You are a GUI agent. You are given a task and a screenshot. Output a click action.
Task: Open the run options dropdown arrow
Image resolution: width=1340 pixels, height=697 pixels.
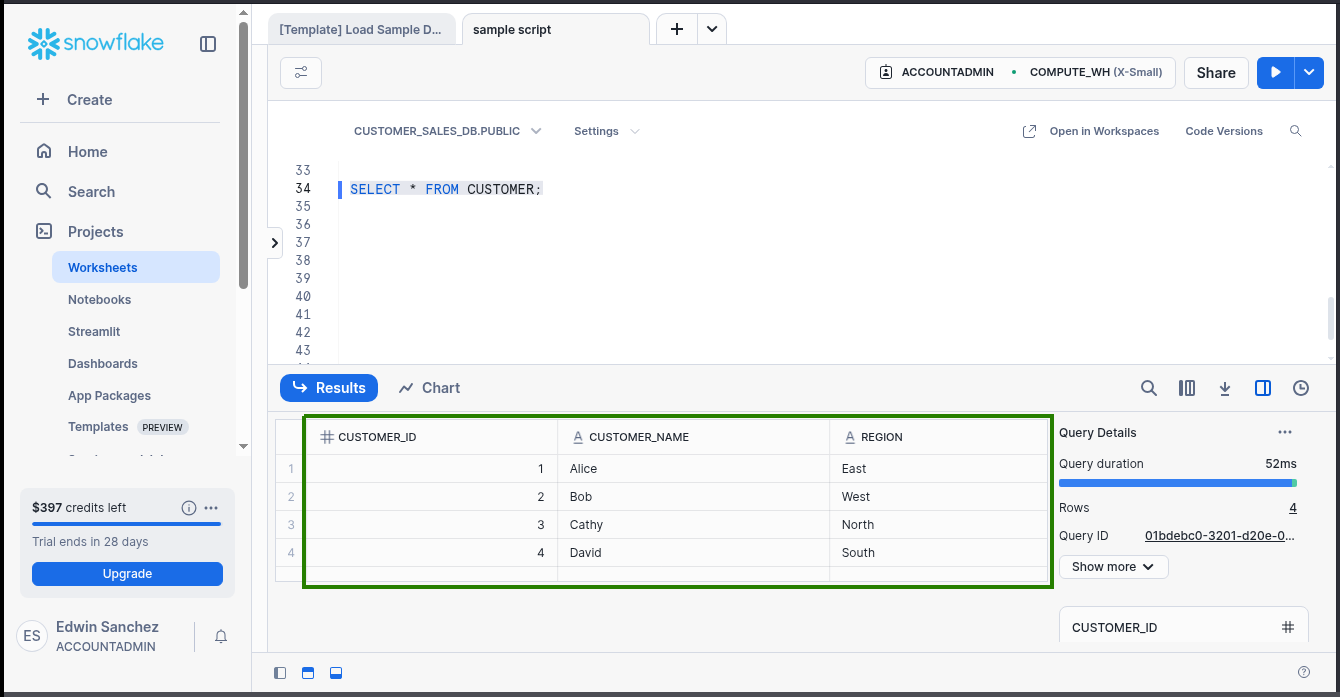pos(1308,72)
